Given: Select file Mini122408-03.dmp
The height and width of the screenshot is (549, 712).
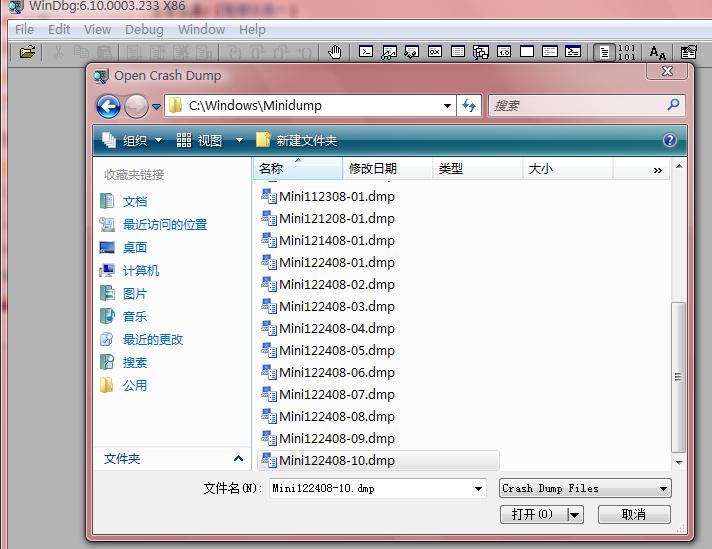Looking at the screenshot, I should pos(328,307).
